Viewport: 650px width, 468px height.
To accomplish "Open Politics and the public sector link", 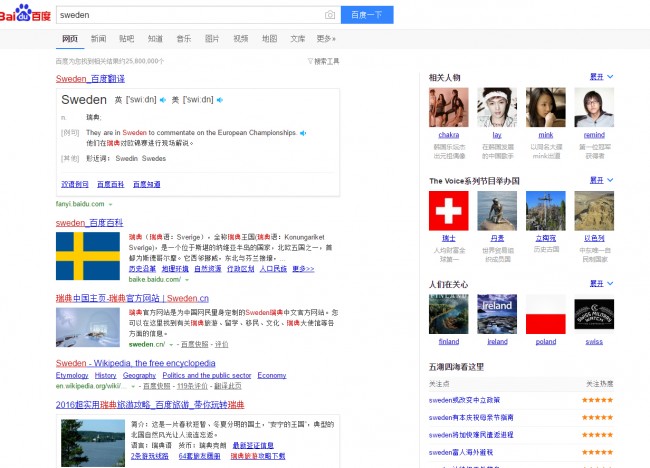I will tap(207, 376).
